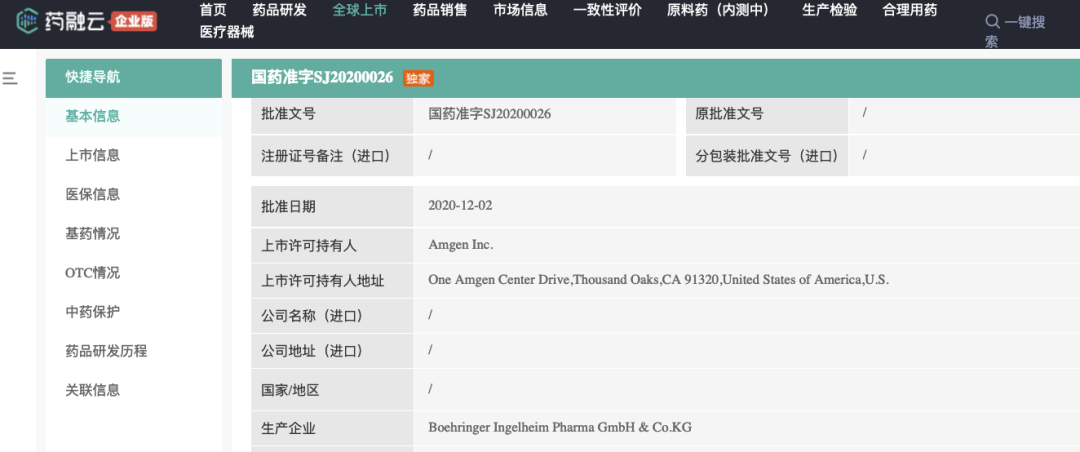Open the 医疗器械 nav menu
The image size is (1080, 452).
(x=227, y=32)
